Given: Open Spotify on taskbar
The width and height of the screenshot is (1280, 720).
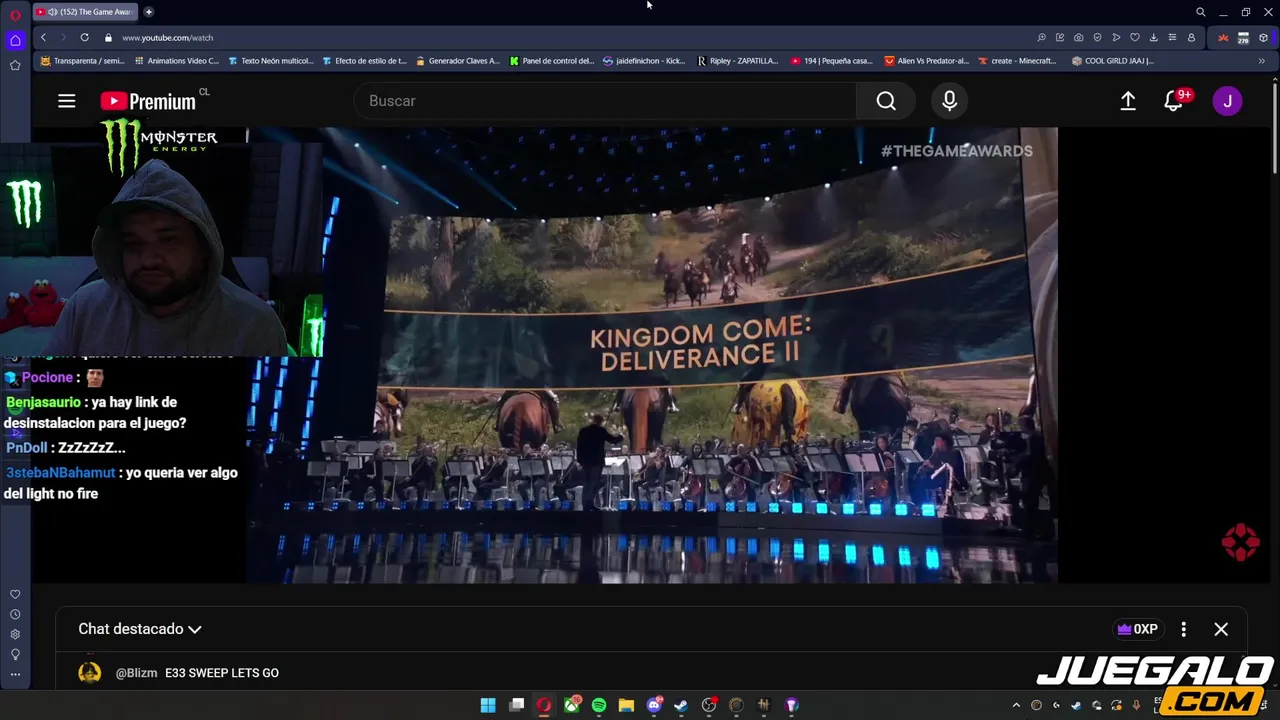Looking at the screenshot, I should coord(599,705).
